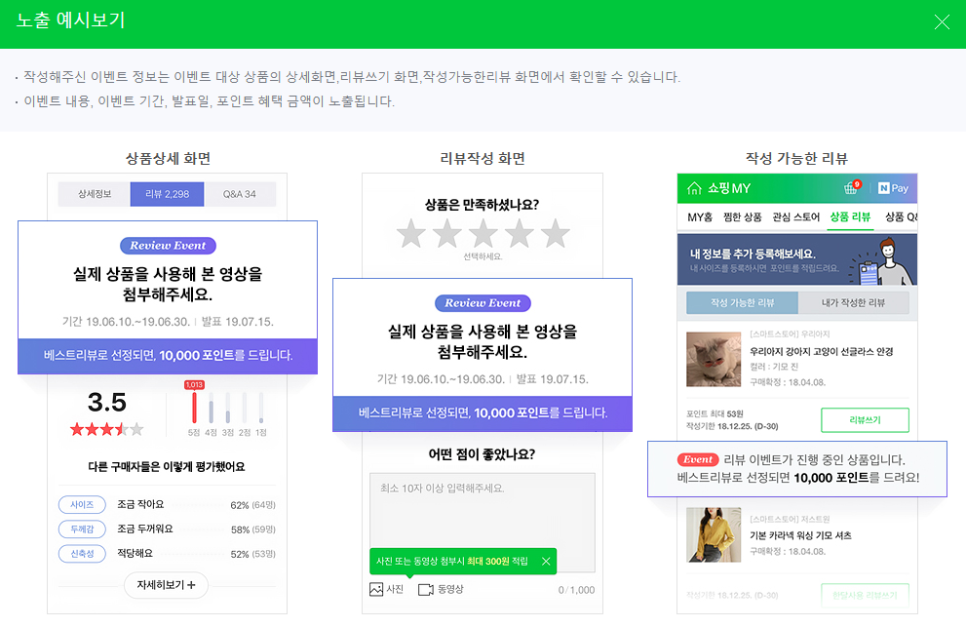Image resolution: width=966 pixels, height=627 pixels.
Task: Rate four stars in review form
Action: point(519,233)
